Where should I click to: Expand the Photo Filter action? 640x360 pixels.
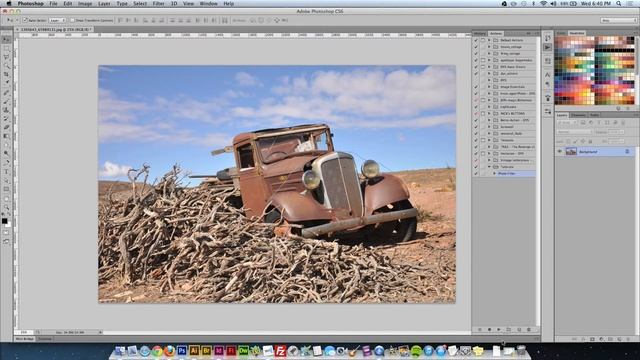coord(494,173)
